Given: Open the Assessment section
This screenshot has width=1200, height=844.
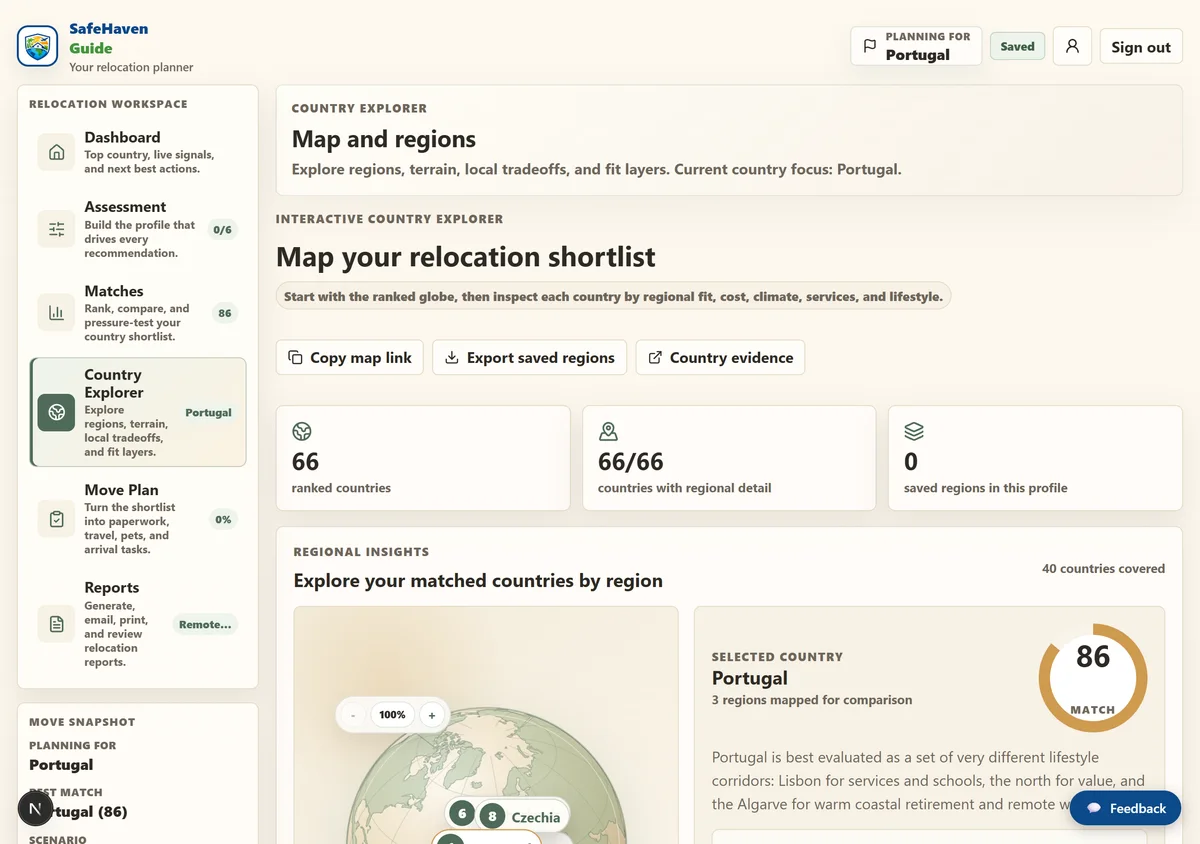Looking at the screenshot, I should (138, 229).
